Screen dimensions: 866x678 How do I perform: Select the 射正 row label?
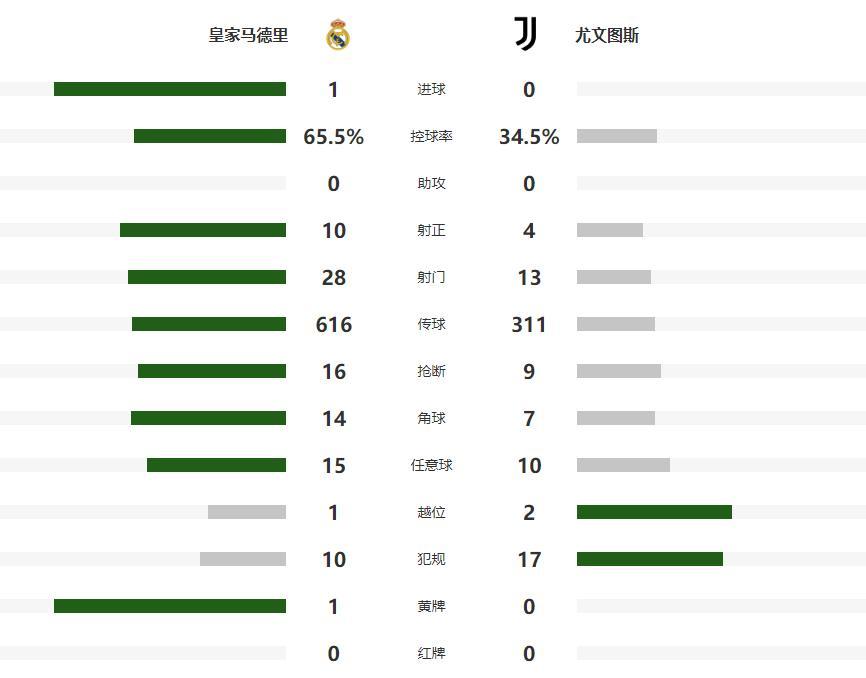pos(431,231)
